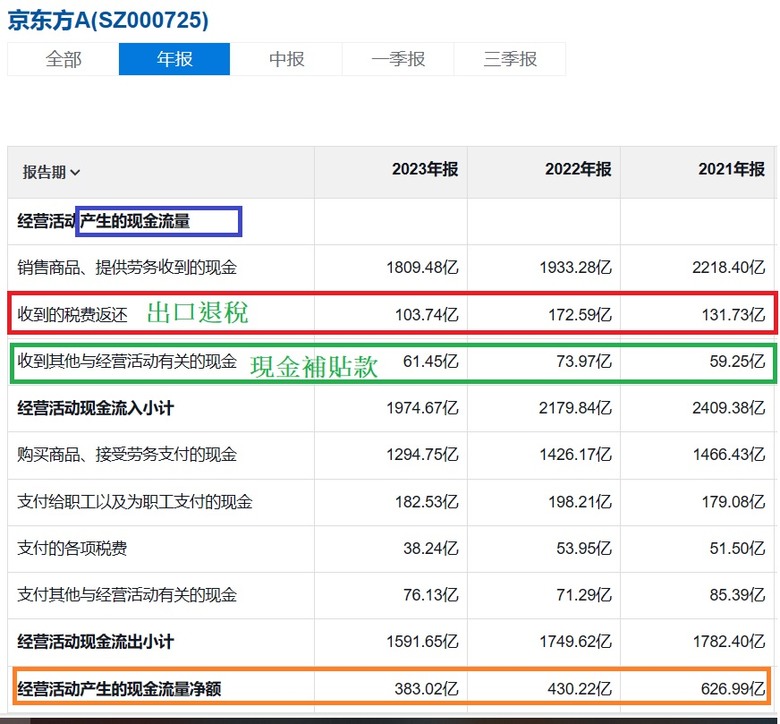Click the value 2179.84亿
Image resolution: width=780 pixels, height=724 pixels.
pyautogui.click(x=575, y=408)
